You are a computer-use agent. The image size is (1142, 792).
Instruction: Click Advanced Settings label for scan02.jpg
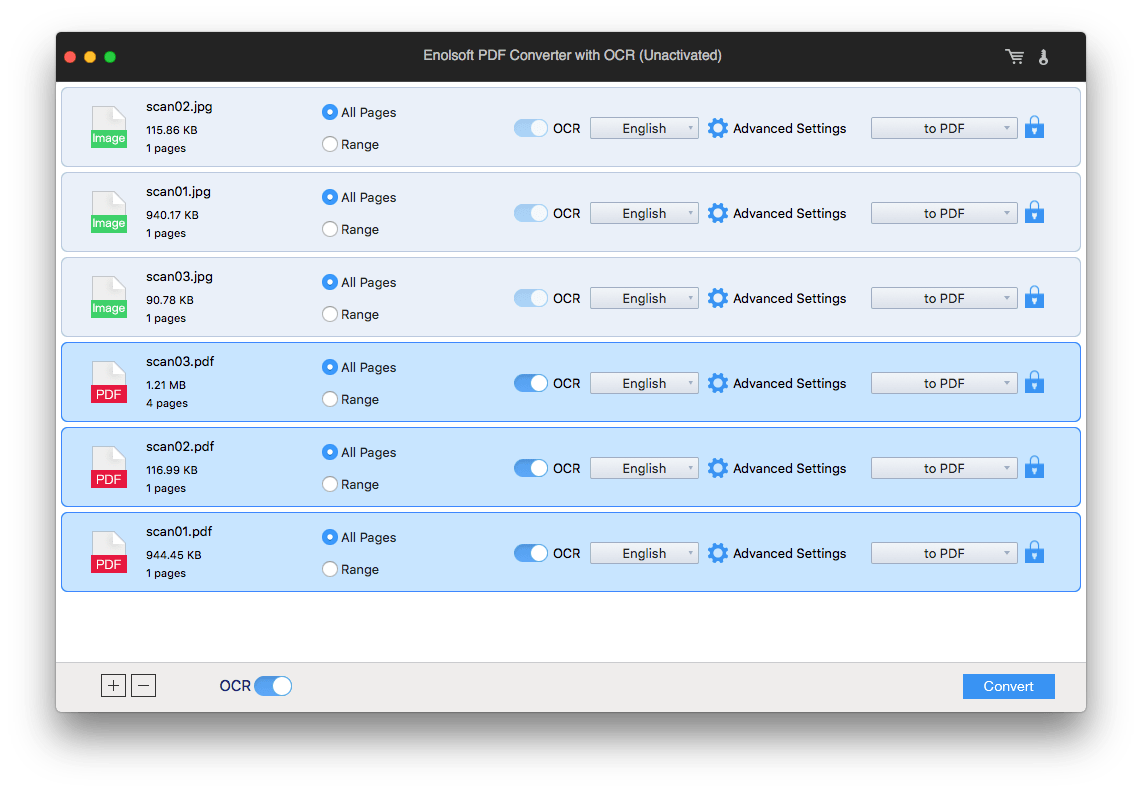[789, 128]
